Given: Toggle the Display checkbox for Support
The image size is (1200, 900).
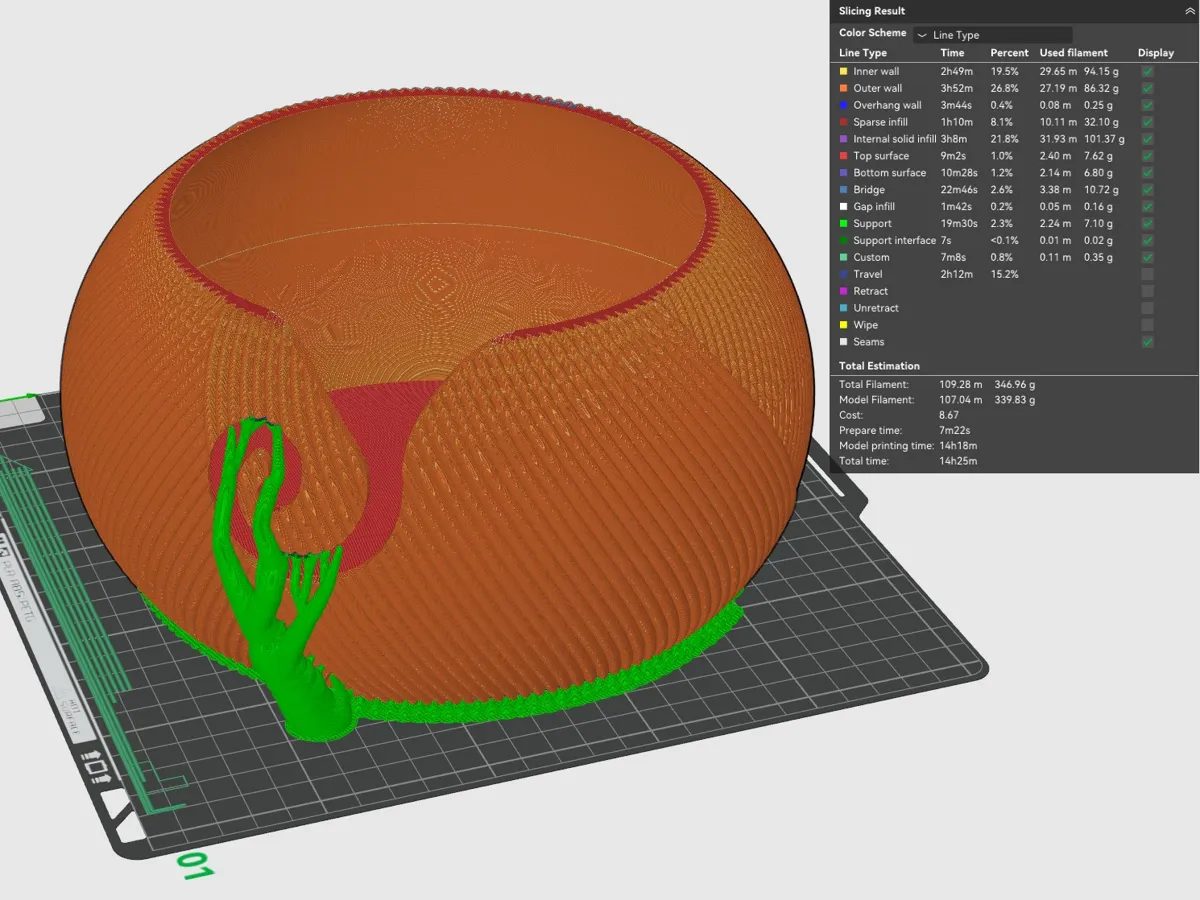Looking at the screenshot, I should (1146, 223).
